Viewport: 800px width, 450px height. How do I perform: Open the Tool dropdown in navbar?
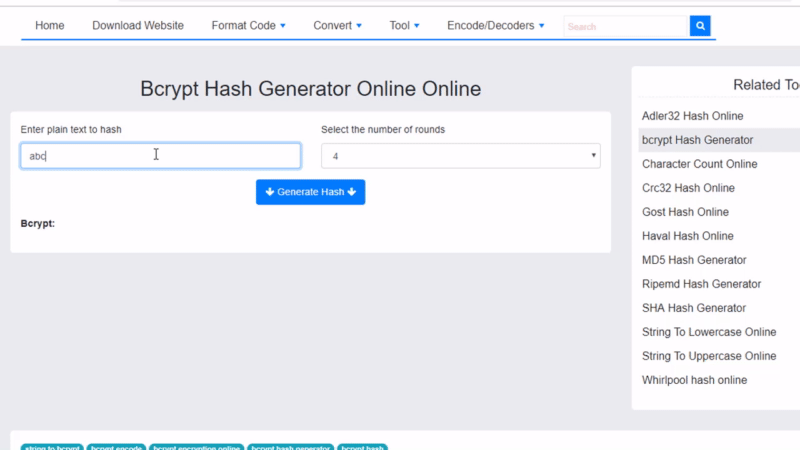click(x=404, y=26)
